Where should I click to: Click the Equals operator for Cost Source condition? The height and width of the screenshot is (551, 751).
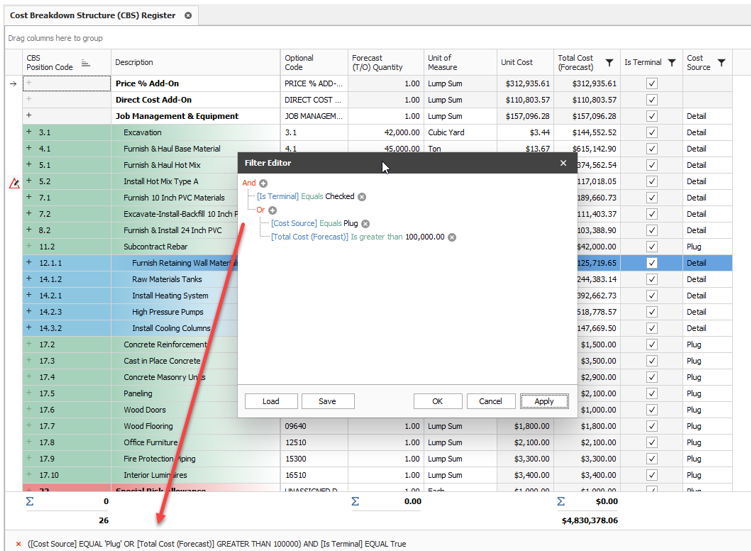pyautogui.click(x=331, y=224)
